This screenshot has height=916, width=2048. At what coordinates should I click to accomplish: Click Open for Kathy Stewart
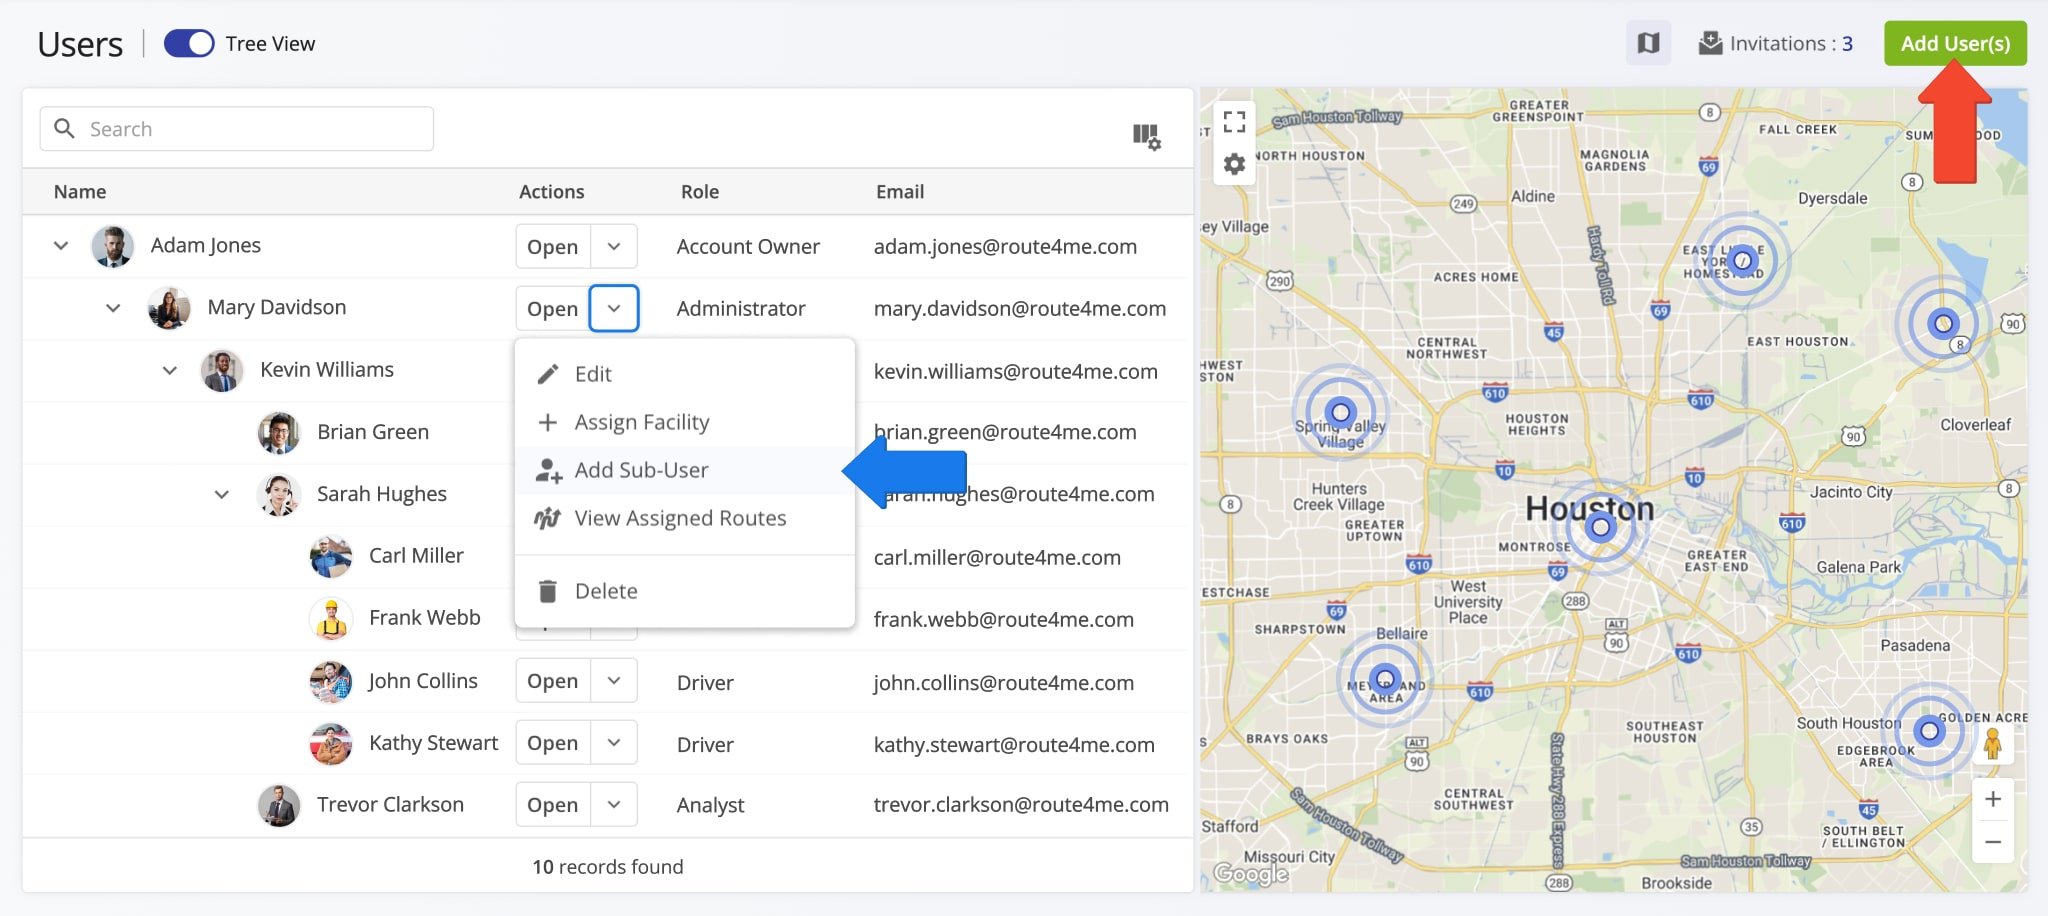click(x=553, y=743)
